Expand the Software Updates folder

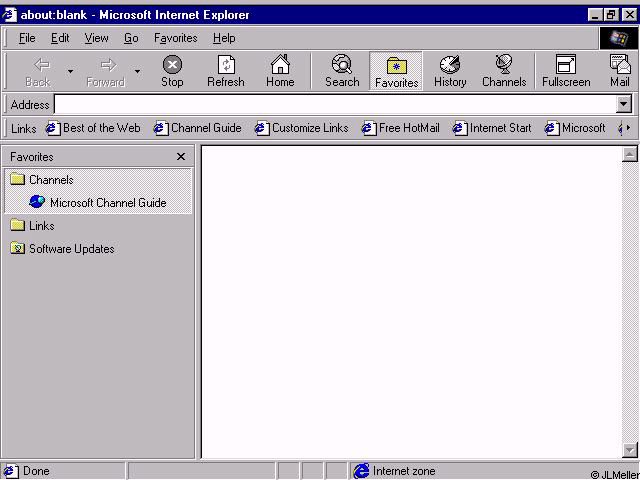pyautogui.click(x=62, y=249)
